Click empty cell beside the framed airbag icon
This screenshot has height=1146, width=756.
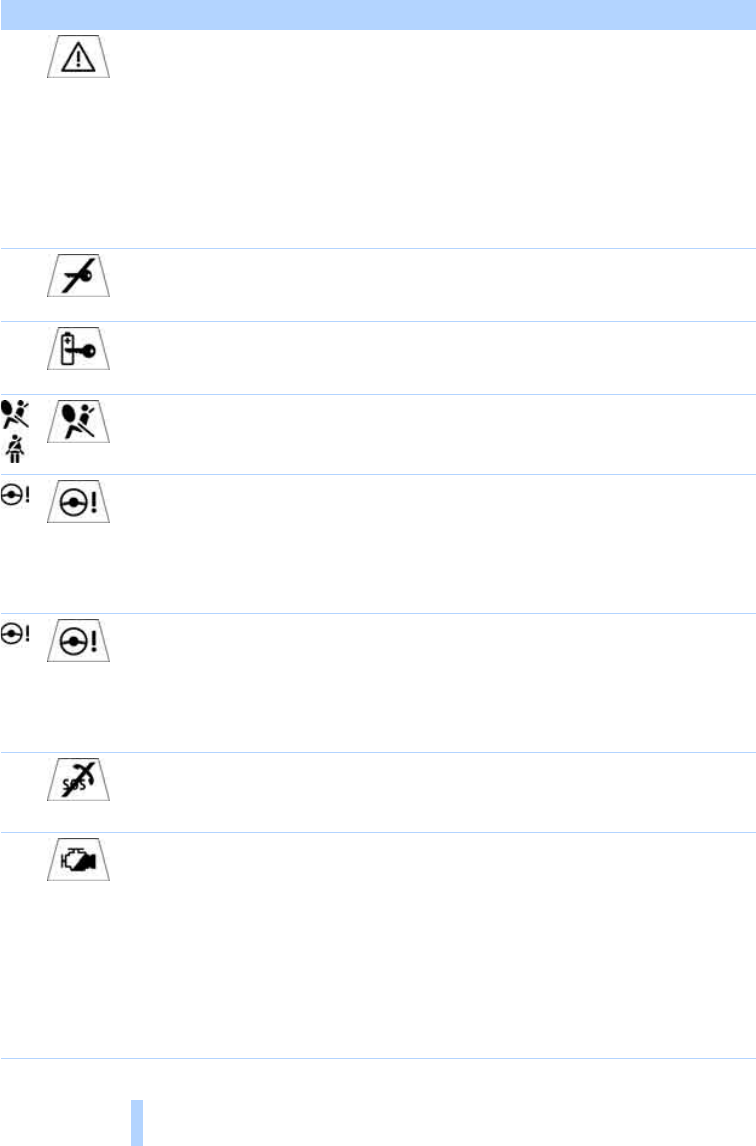pos(433,434)
